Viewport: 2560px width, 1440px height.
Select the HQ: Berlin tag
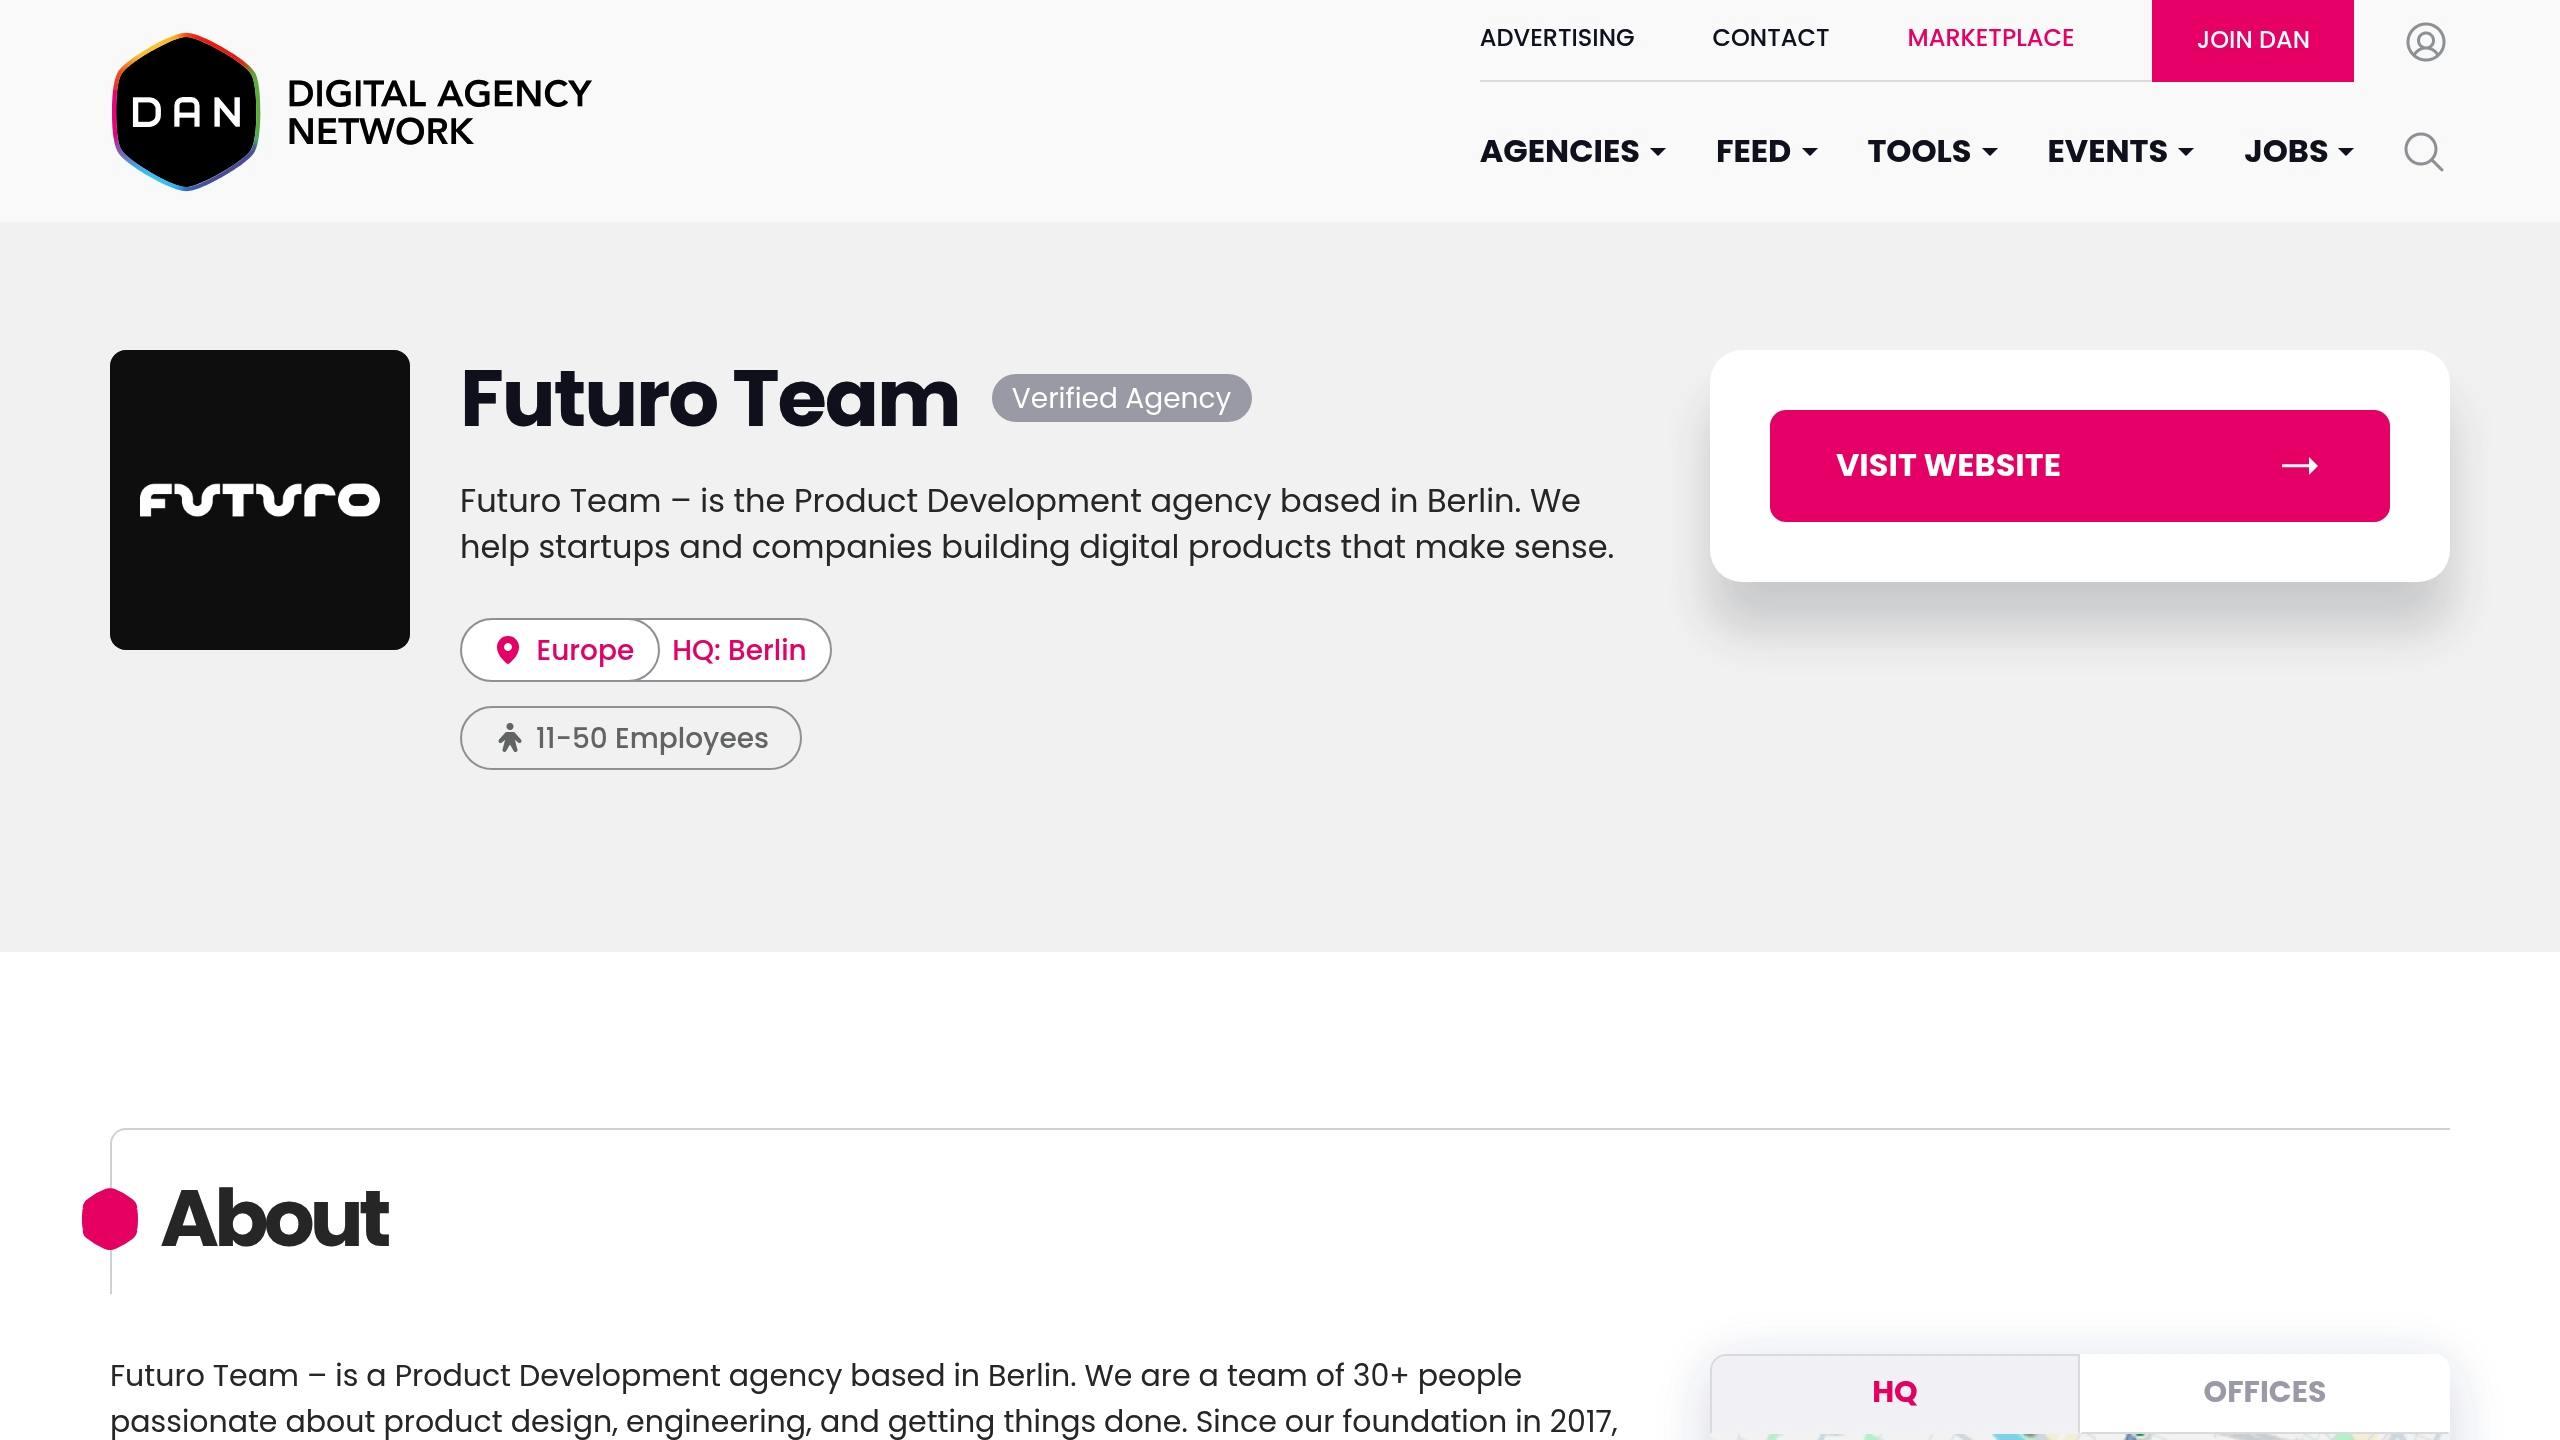pos(739,650)
